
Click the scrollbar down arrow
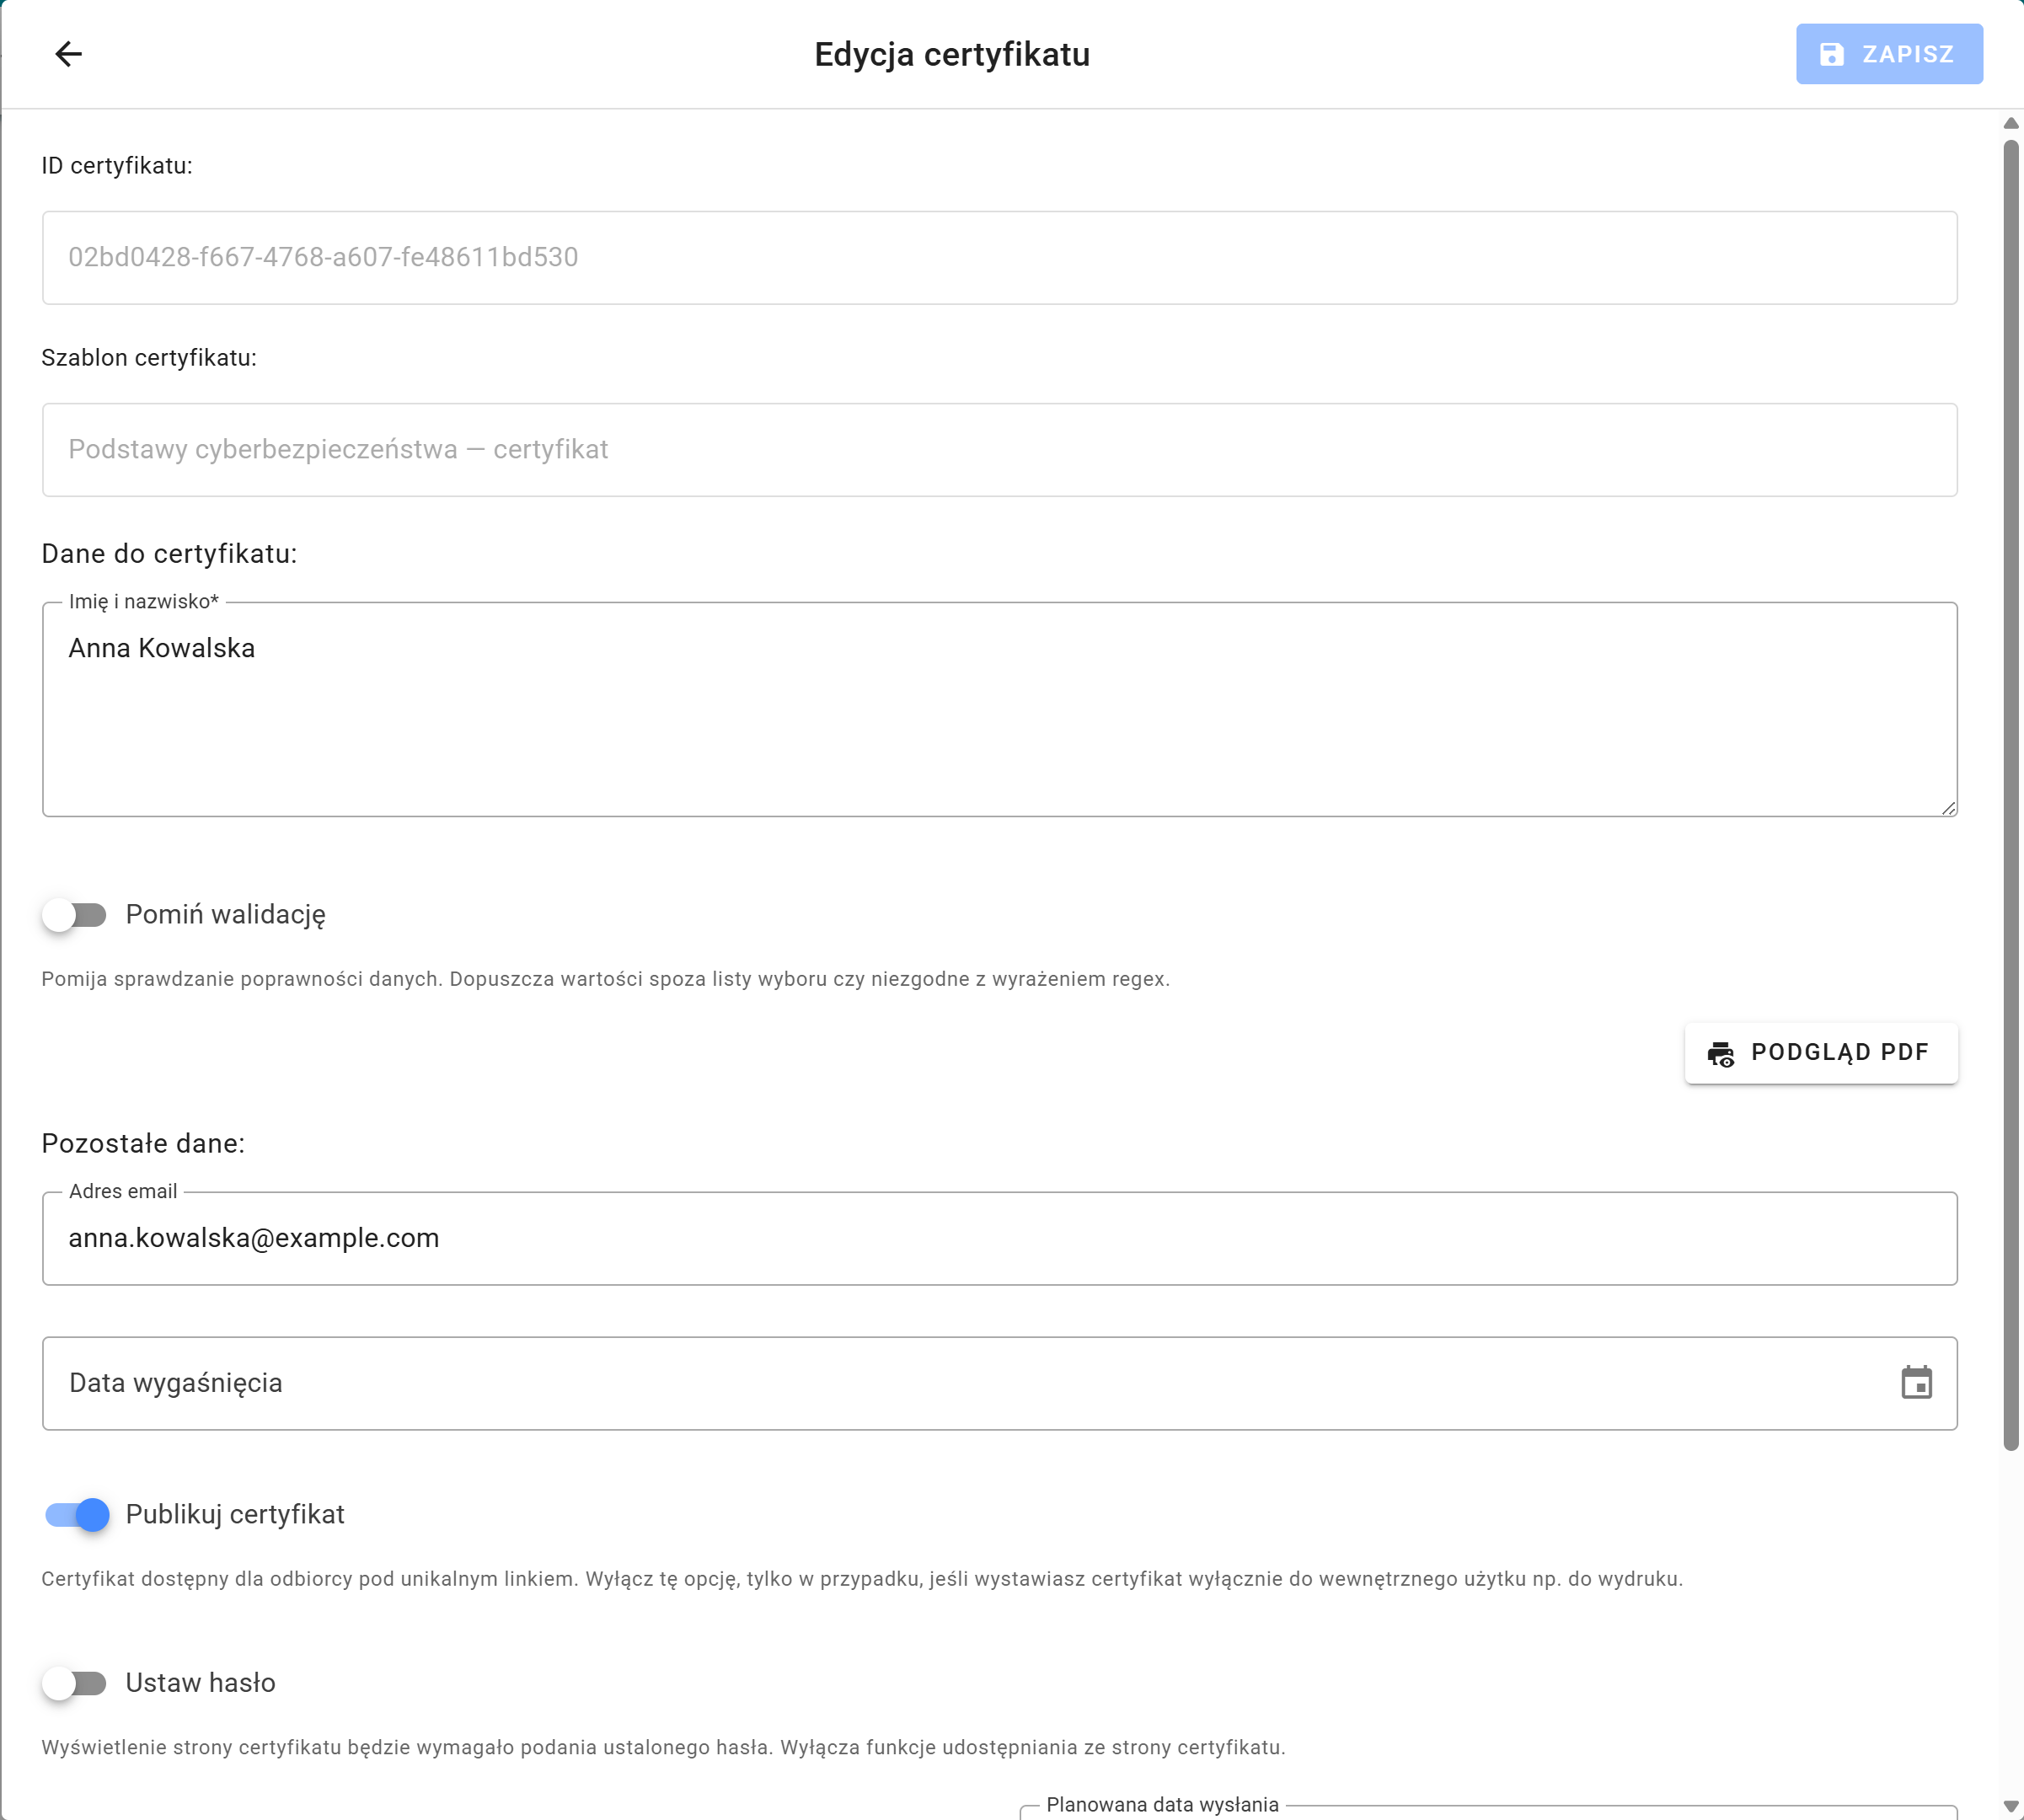(2011, 1807)
